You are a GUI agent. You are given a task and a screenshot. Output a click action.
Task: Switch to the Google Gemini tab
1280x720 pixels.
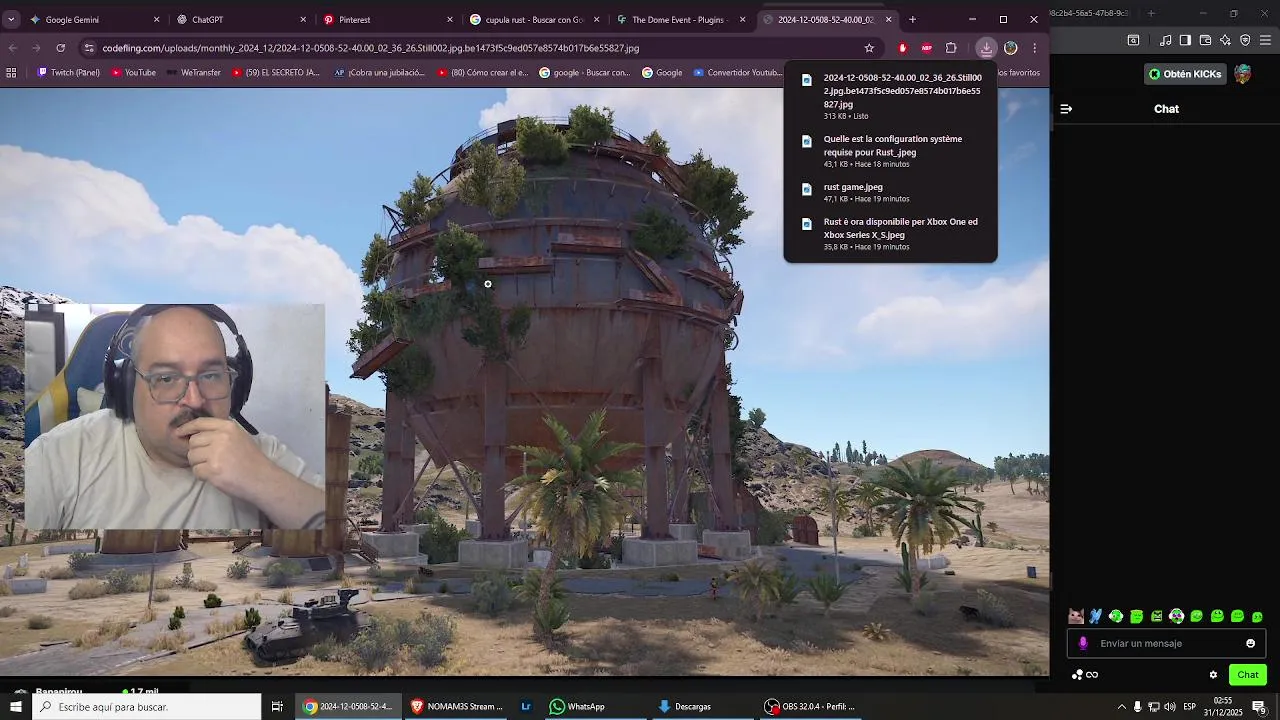click(x=95, y=19)
